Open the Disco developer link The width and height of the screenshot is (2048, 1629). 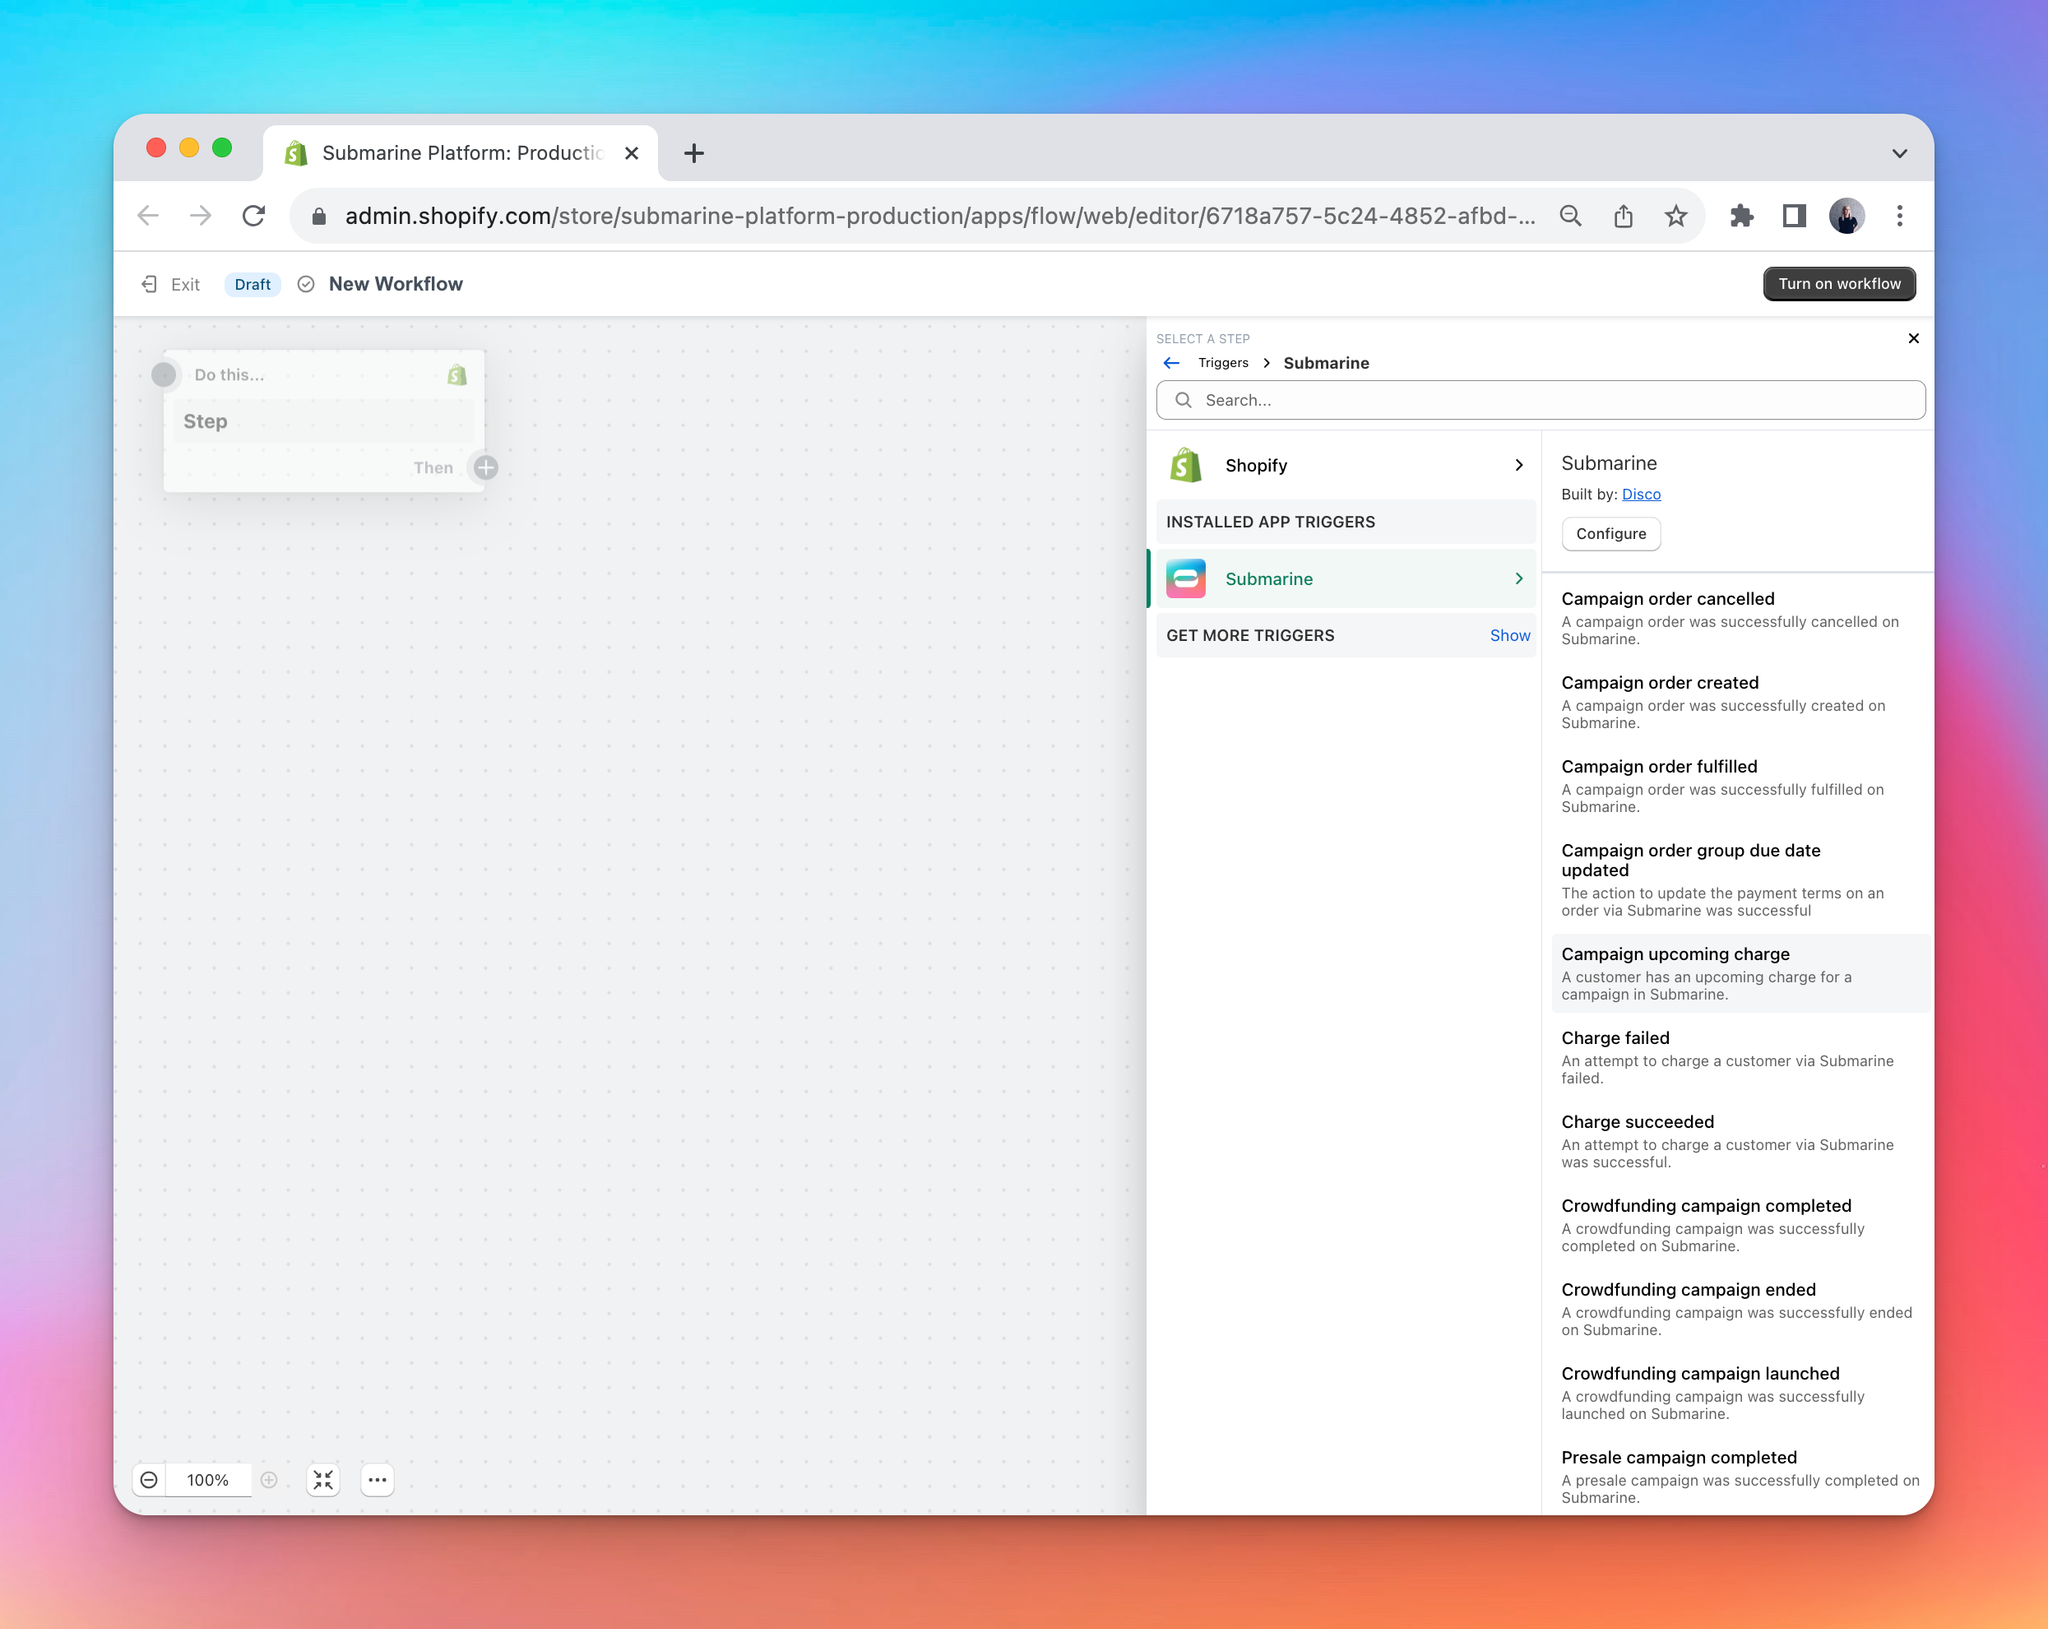pyautogui.click(x=1641, y=494)
